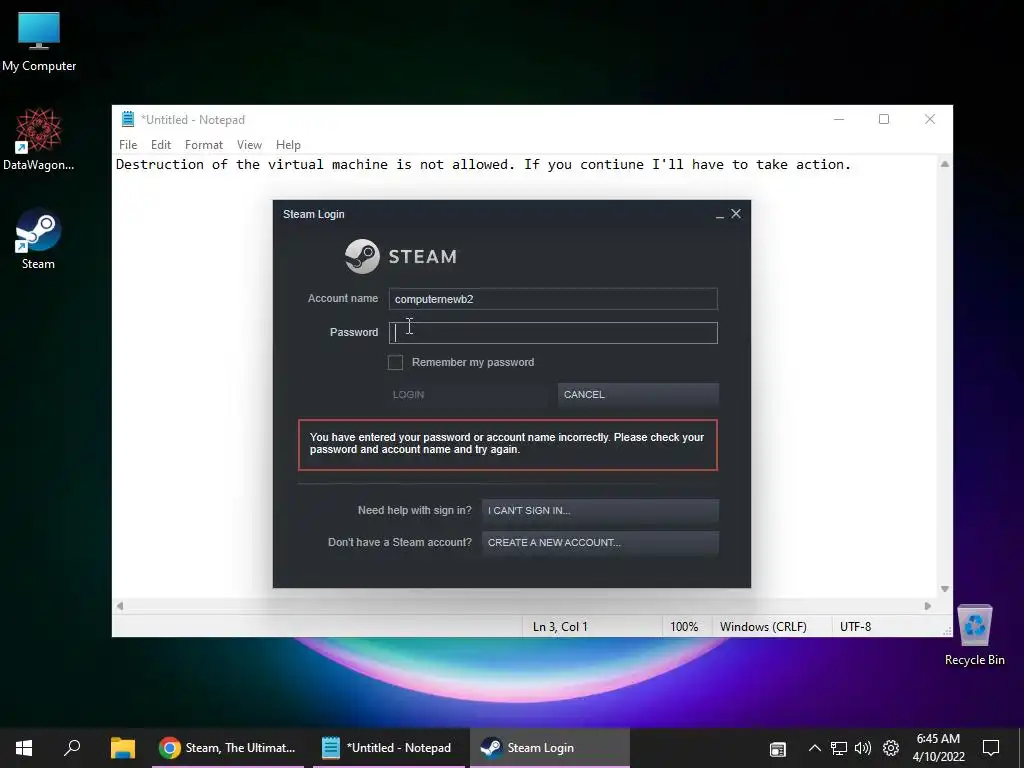Open Notepad View menu
1024x768 pixels.
click(249, 145)
